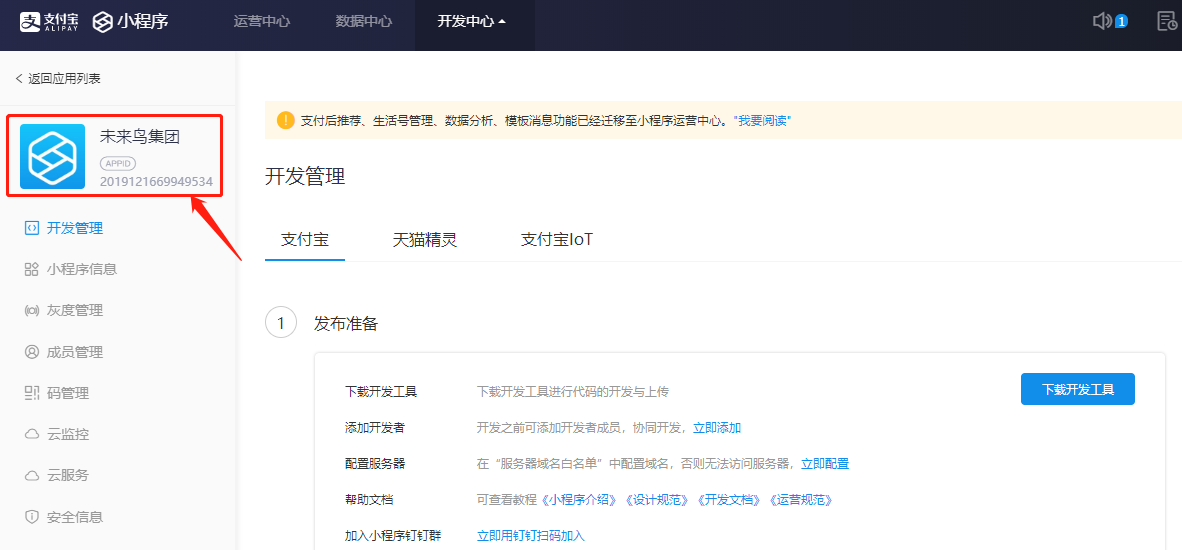Click the 立即配置 server link
Screen dimensions: 1182x550
point(825,464)
